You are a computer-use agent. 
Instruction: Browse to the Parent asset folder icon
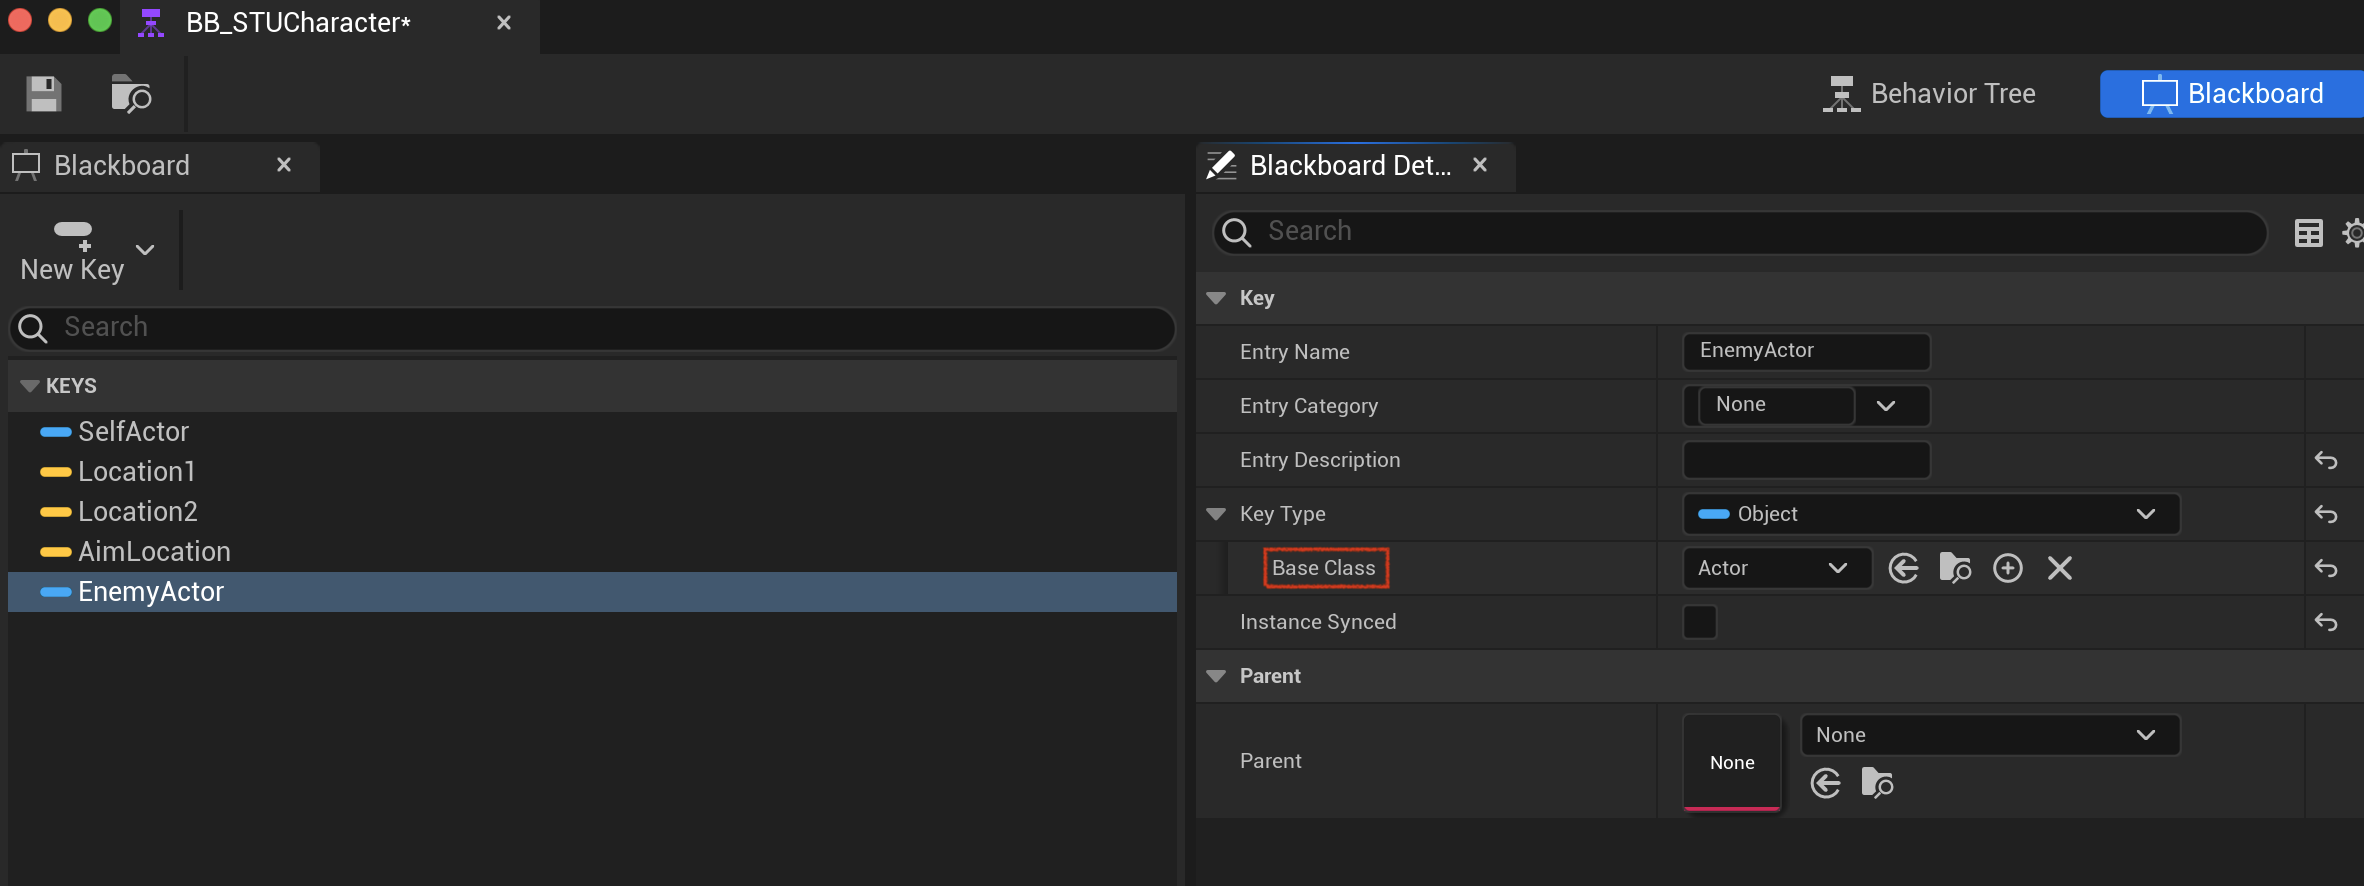[x=1877, y=783]
